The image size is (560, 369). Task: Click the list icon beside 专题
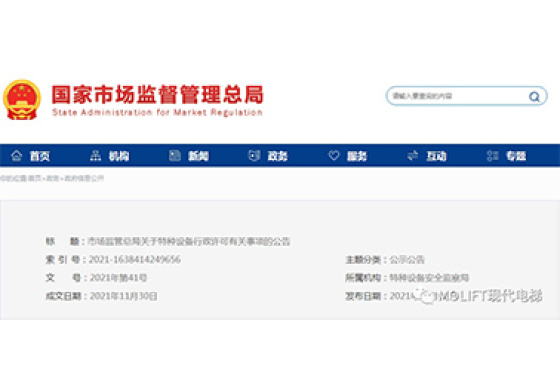[492, 156]
